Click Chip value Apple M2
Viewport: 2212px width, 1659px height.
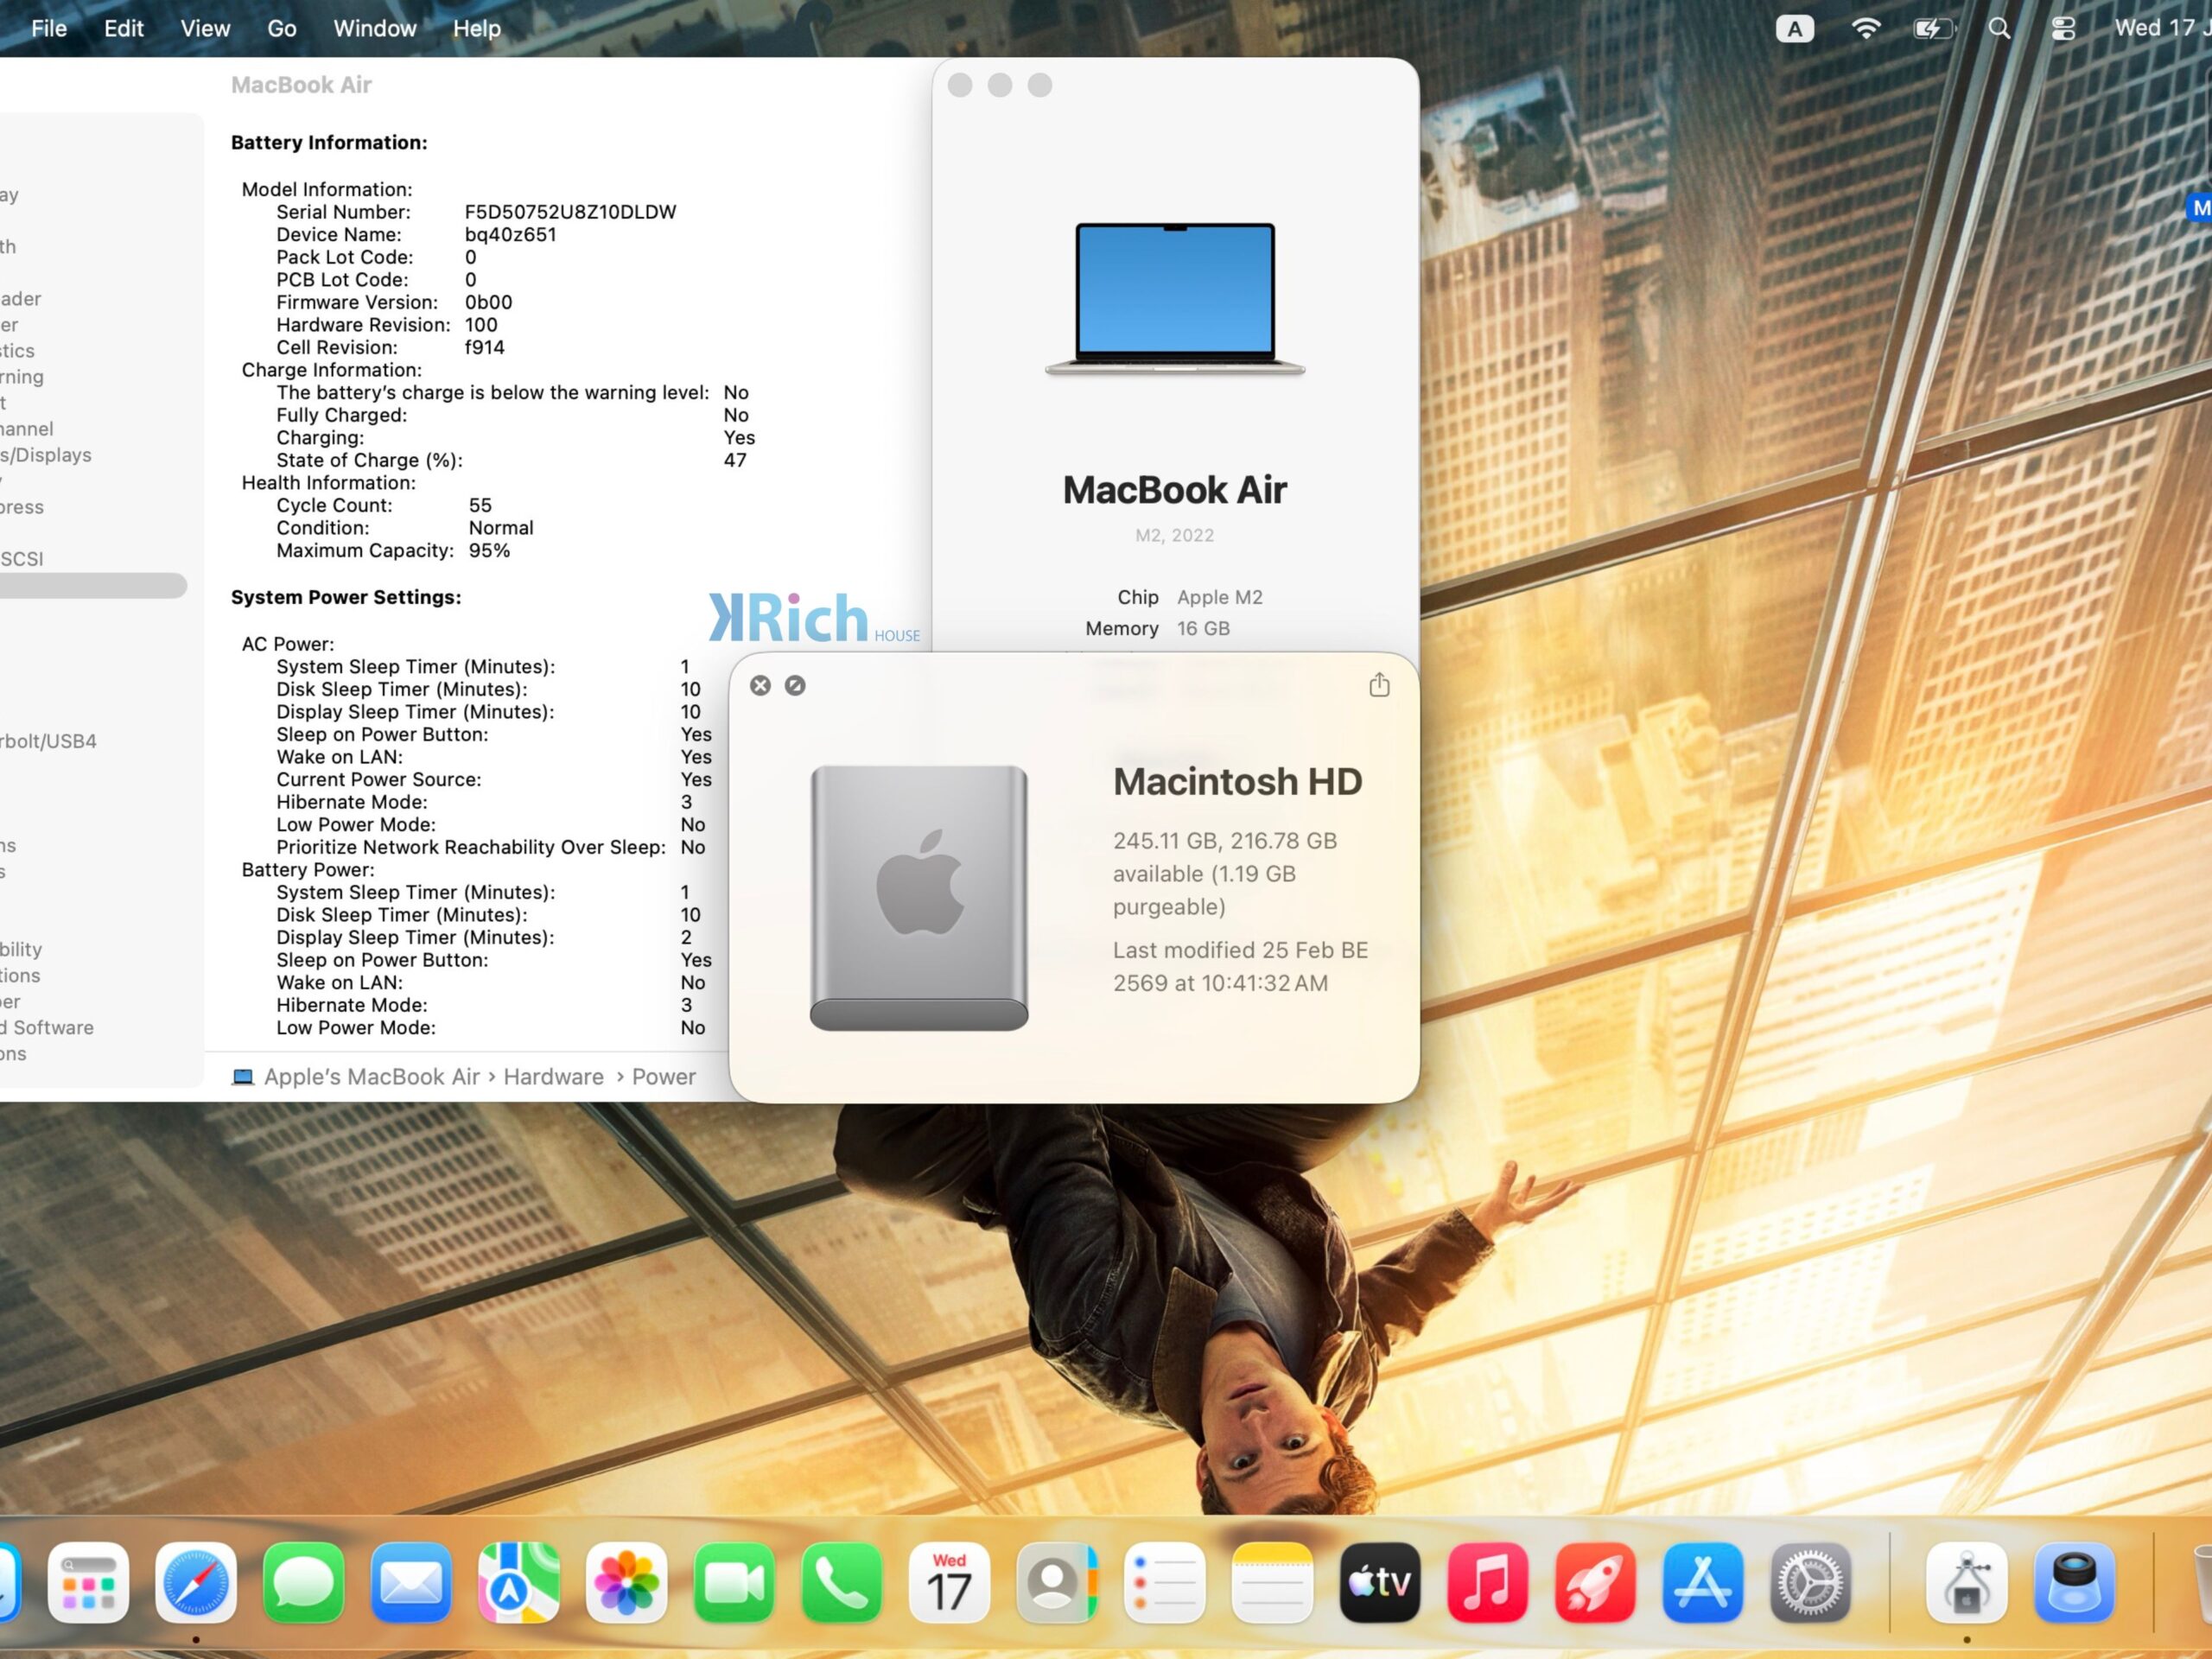(1220, 597)
